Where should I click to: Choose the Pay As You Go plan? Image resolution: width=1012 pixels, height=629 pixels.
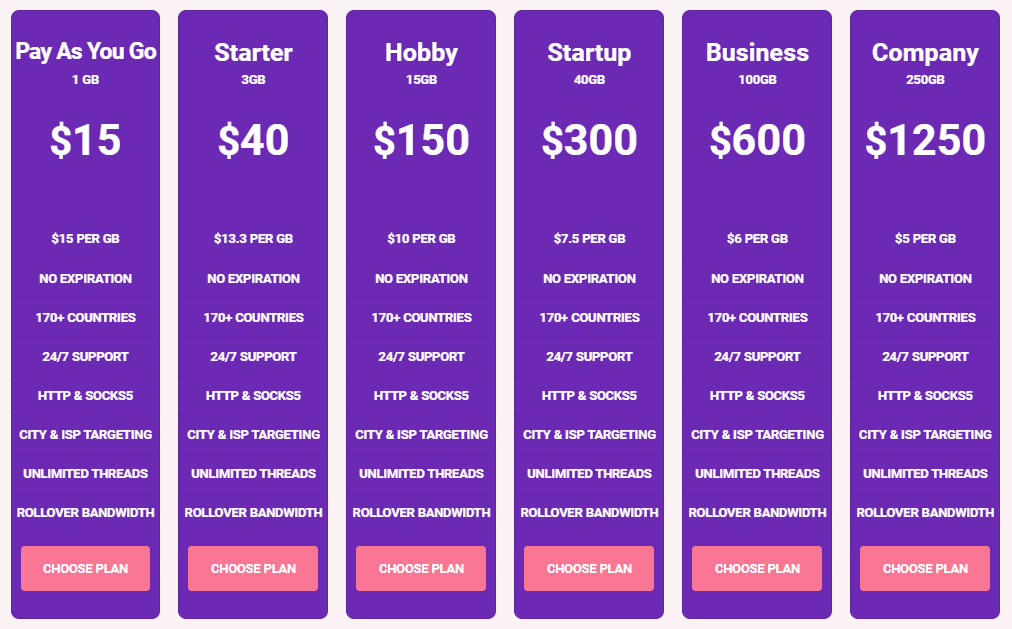point(85,568)
